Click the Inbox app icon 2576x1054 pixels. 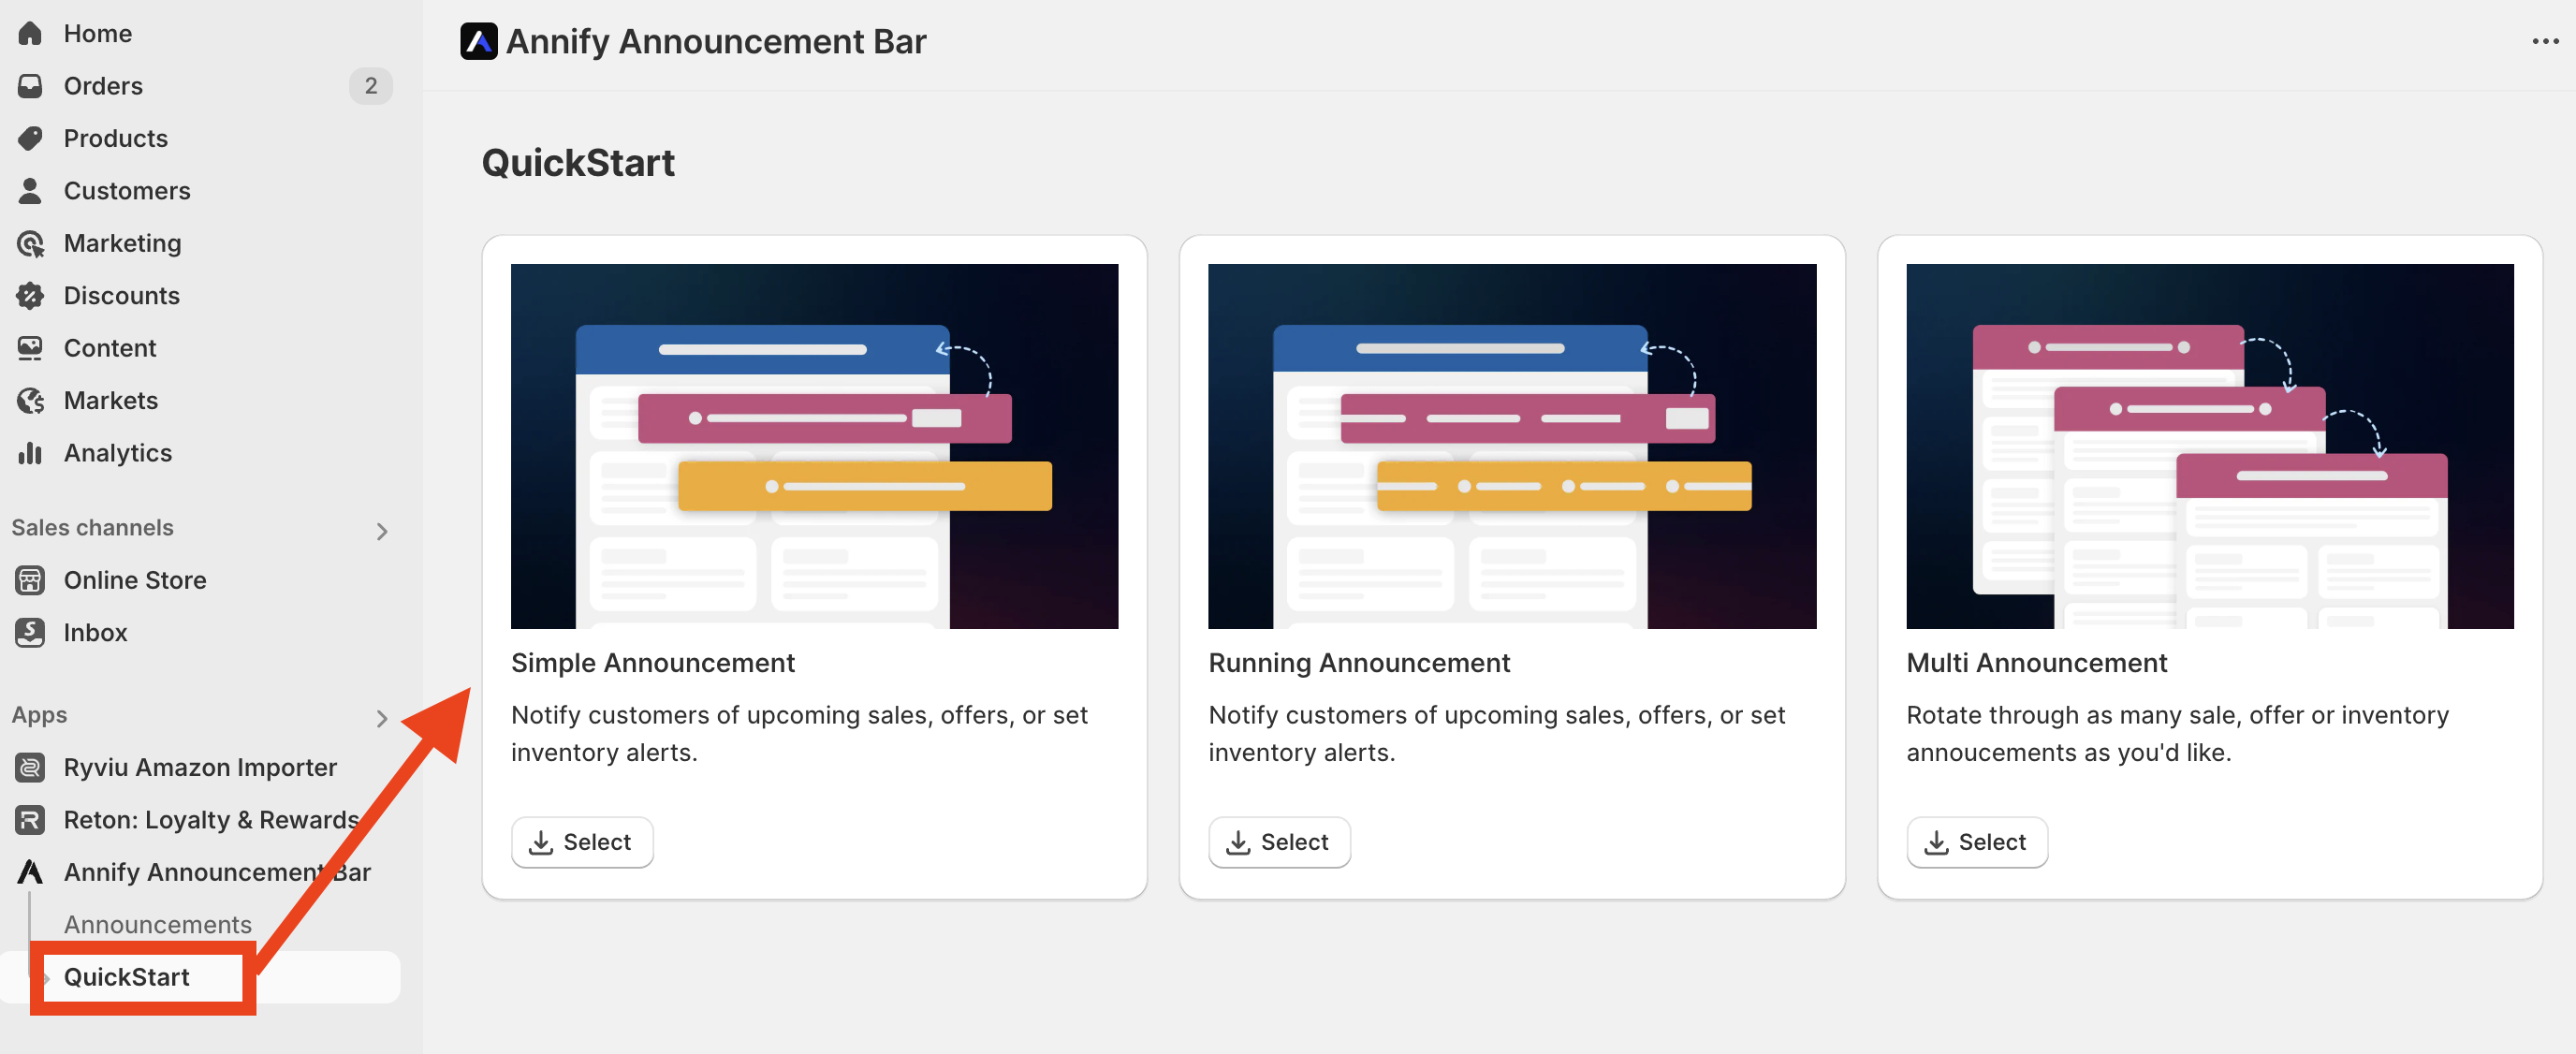30,632
